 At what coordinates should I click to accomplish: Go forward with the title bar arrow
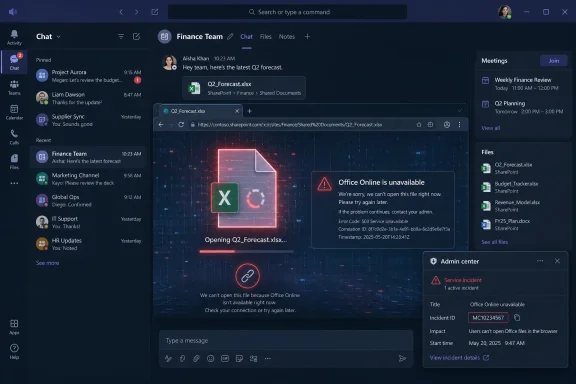137,12
